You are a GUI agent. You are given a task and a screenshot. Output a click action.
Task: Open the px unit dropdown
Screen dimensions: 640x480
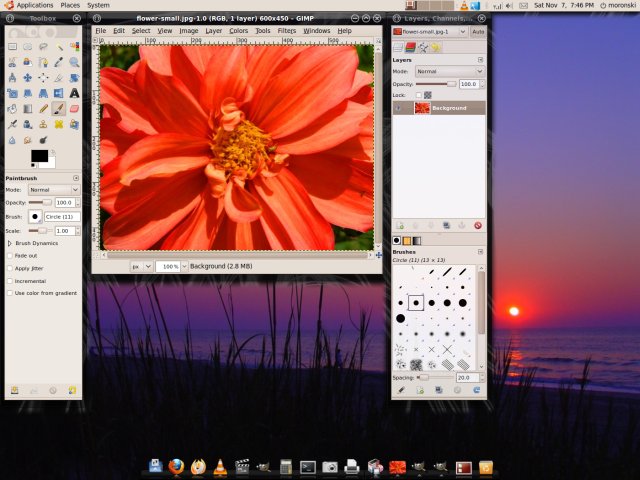(x=141, y=267)
